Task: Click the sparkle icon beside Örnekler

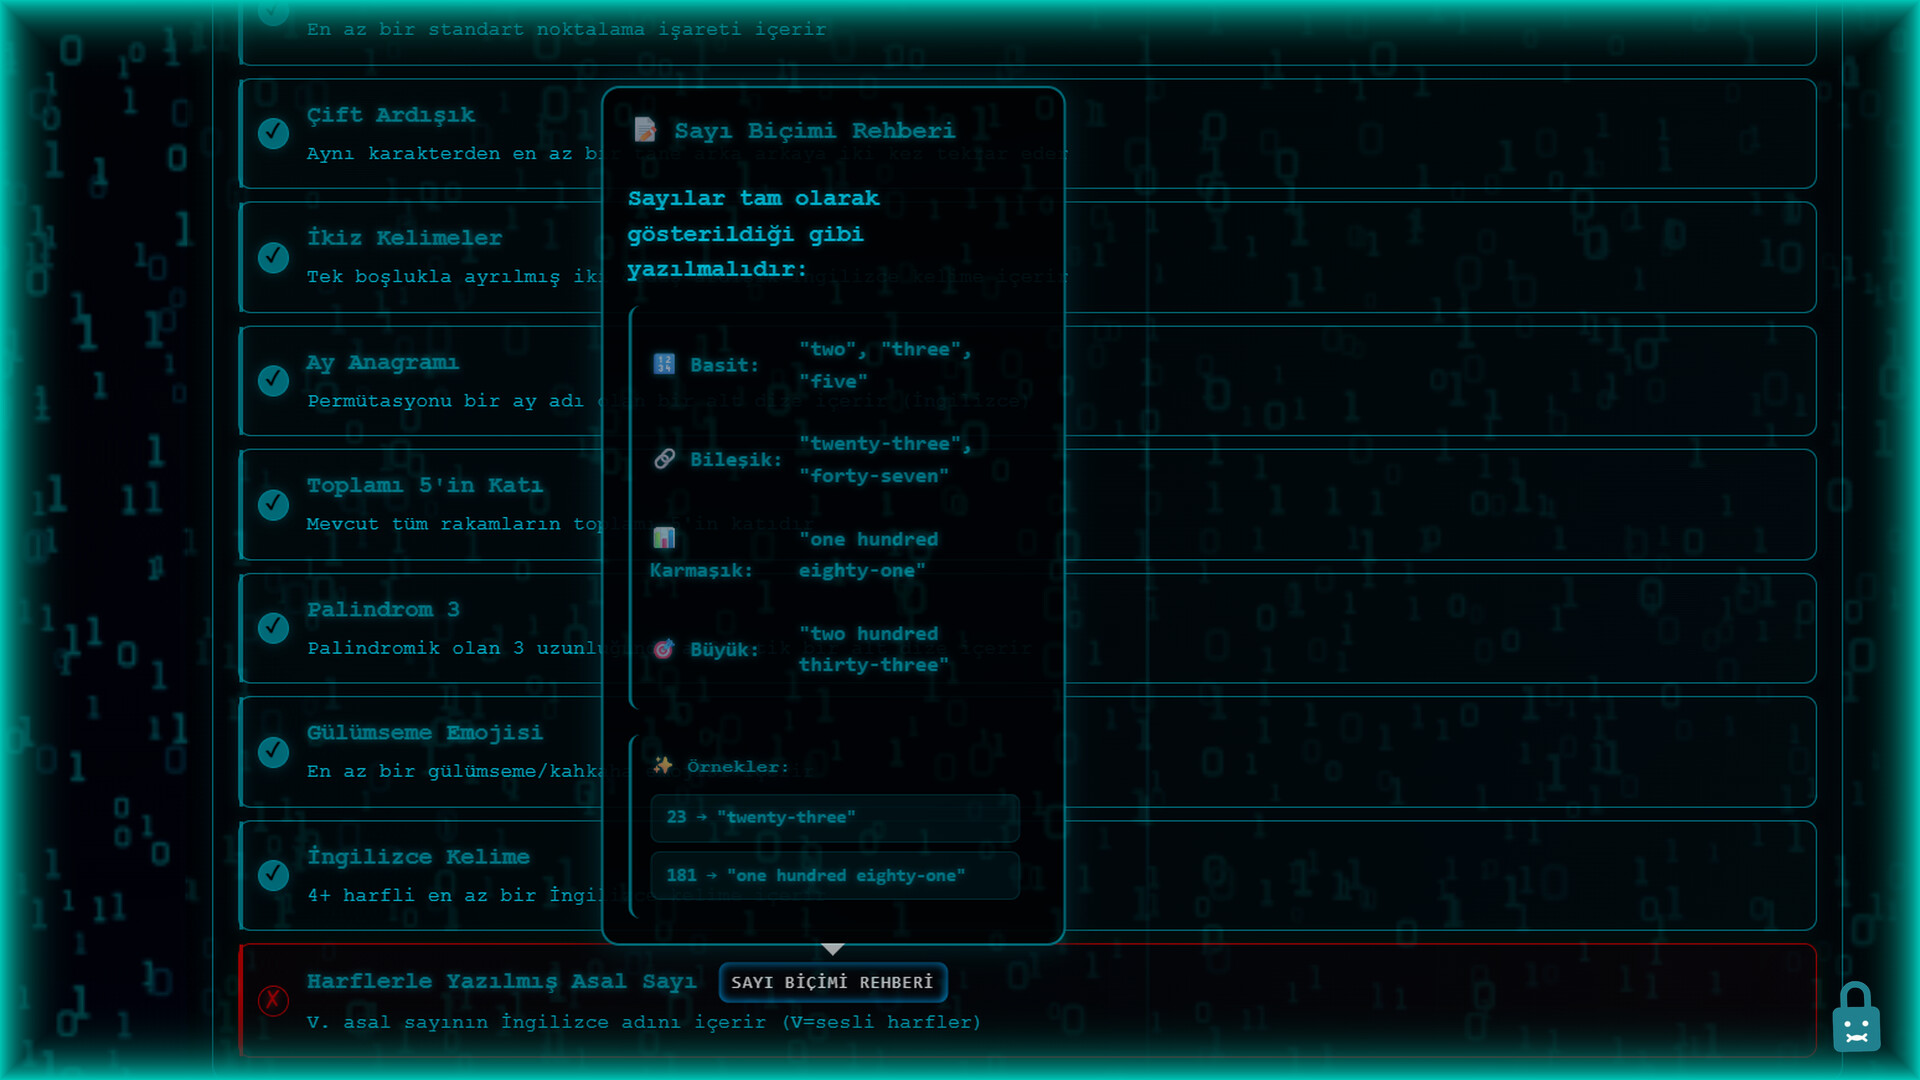Action: (662, 766)
